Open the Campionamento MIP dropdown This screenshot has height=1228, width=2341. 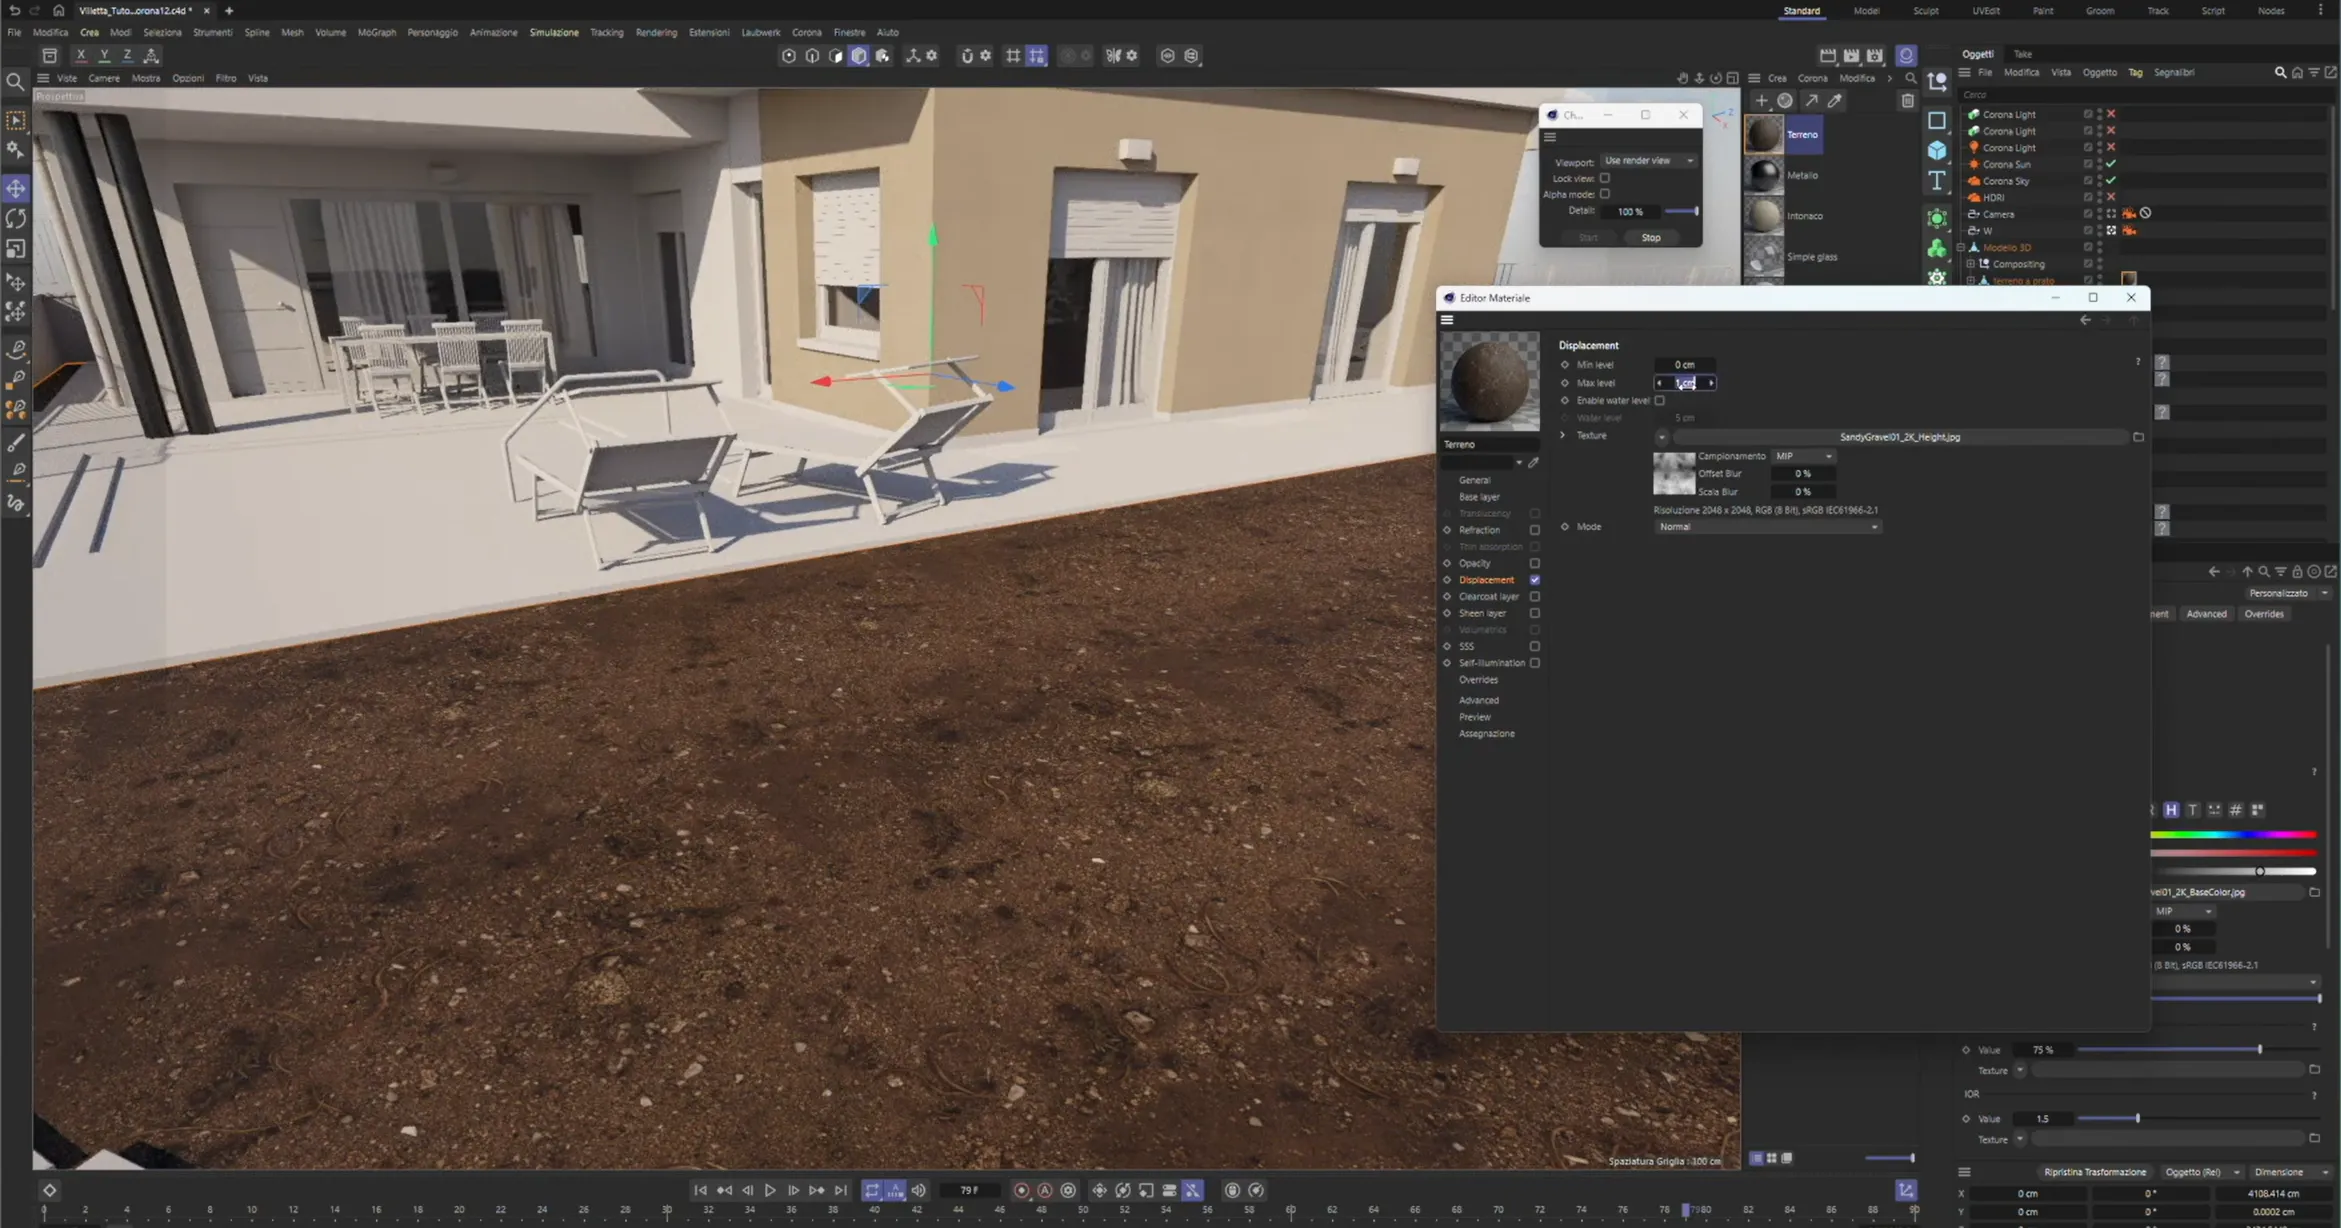(x=1804, y=456)
